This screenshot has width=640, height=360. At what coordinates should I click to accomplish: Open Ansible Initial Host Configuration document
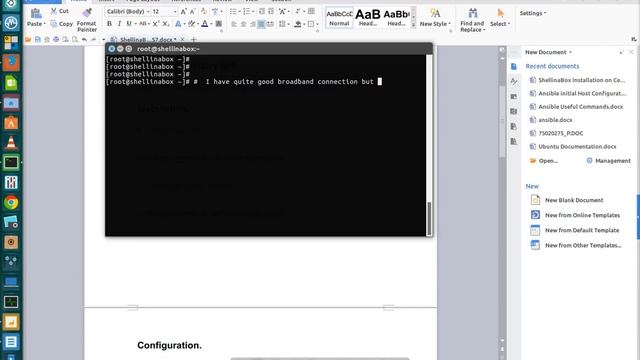(578, 93)
